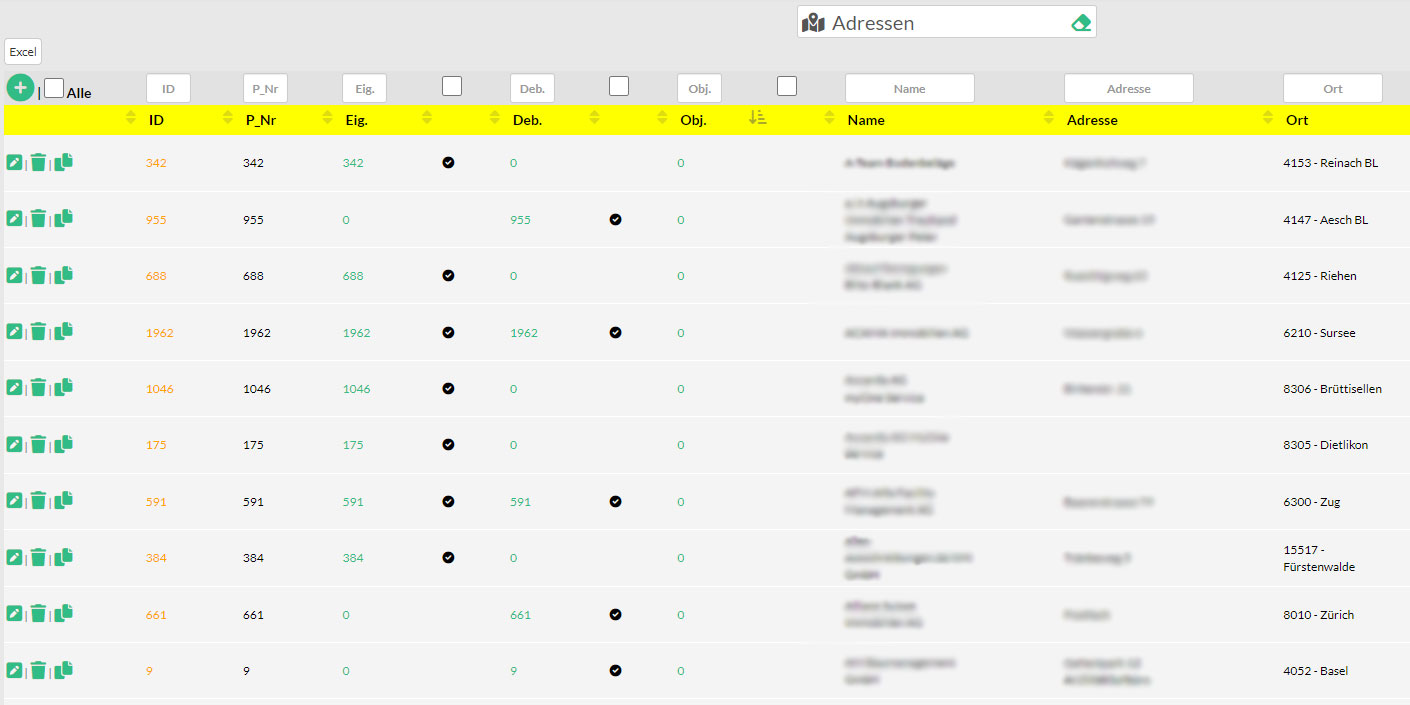Delete the row with ID 955
This screenshot has height=705, width=1410.
[38, 219]
